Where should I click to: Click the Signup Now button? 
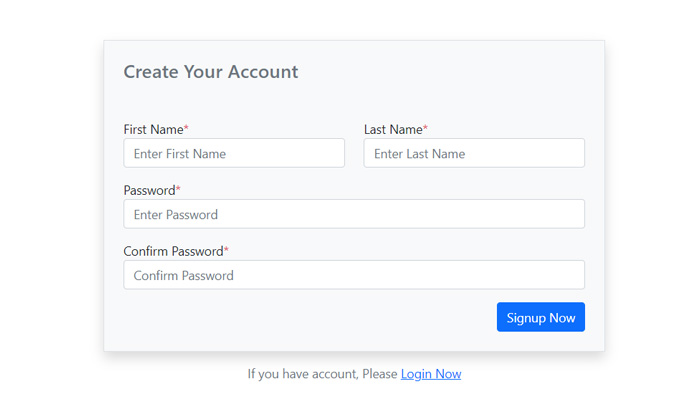click(541, 317)
